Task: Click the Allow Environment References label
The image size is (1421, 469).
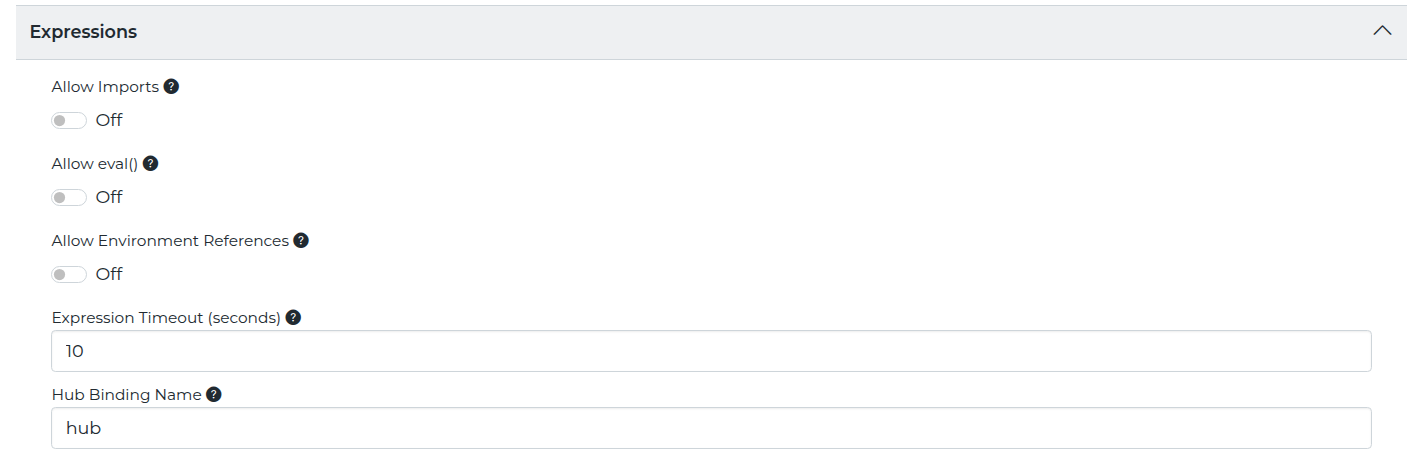Action: (170, 241)
